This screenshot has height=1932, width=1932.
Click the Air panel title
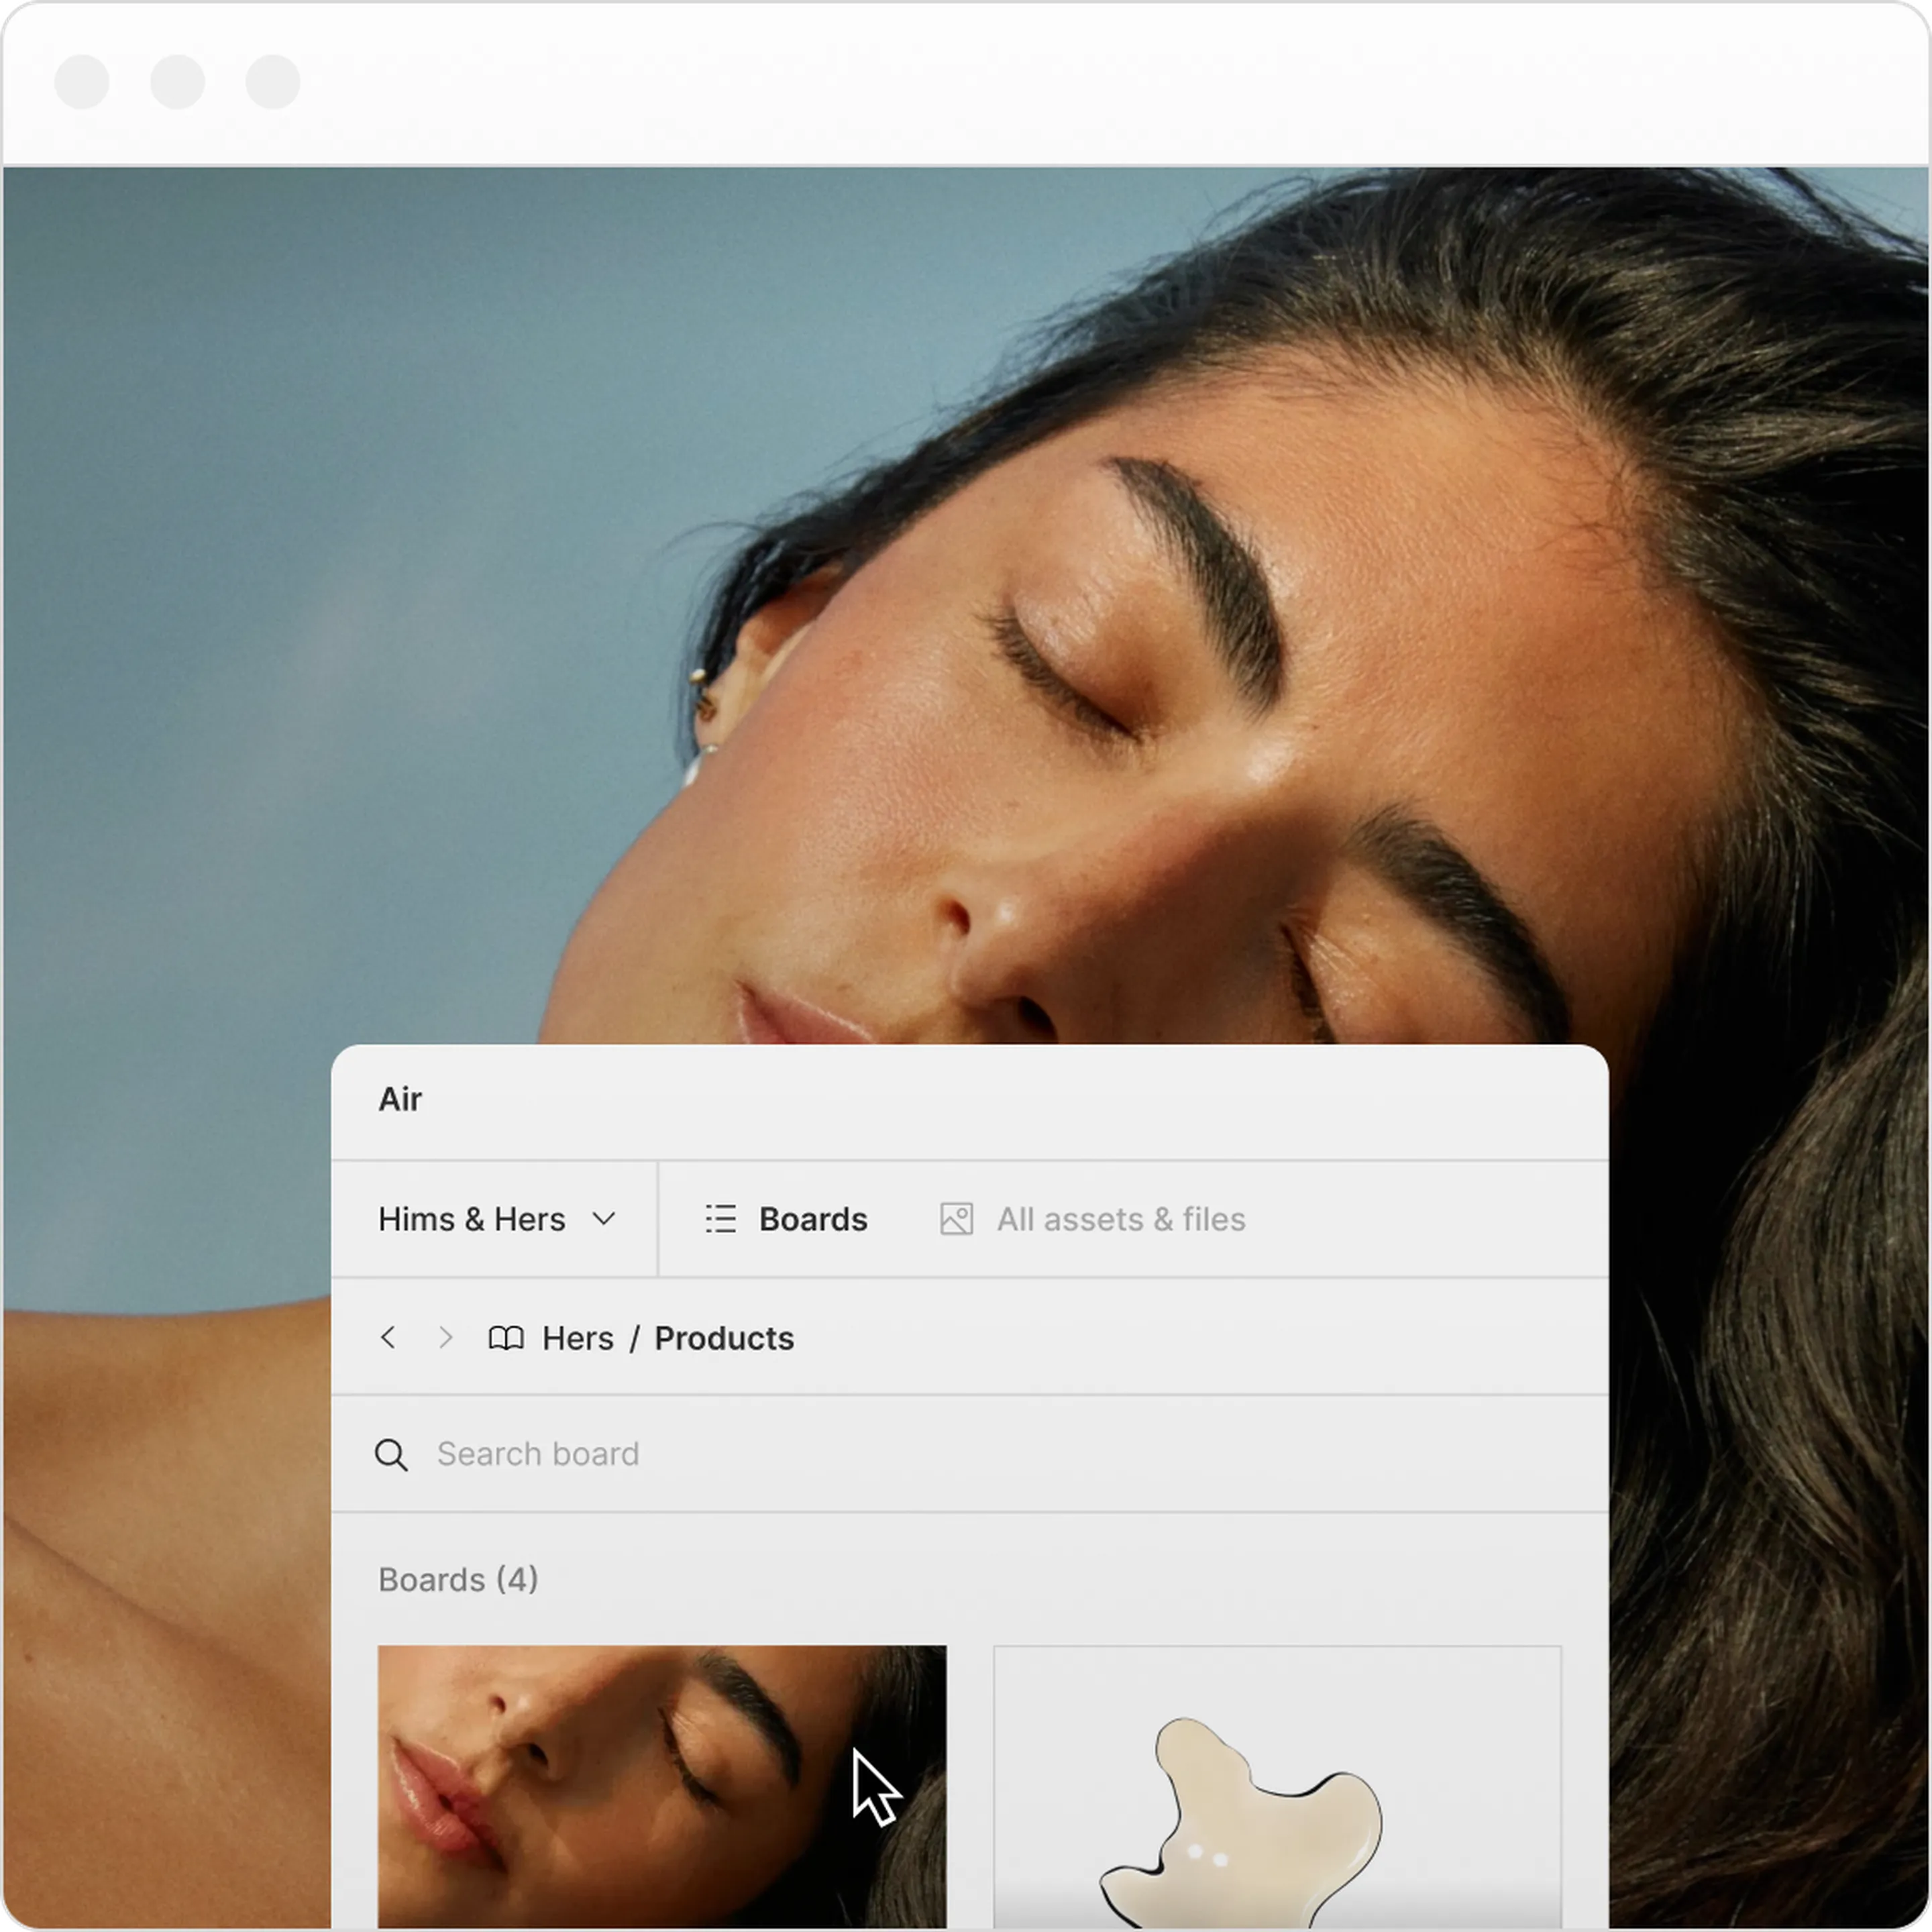tap(400, 1099)
